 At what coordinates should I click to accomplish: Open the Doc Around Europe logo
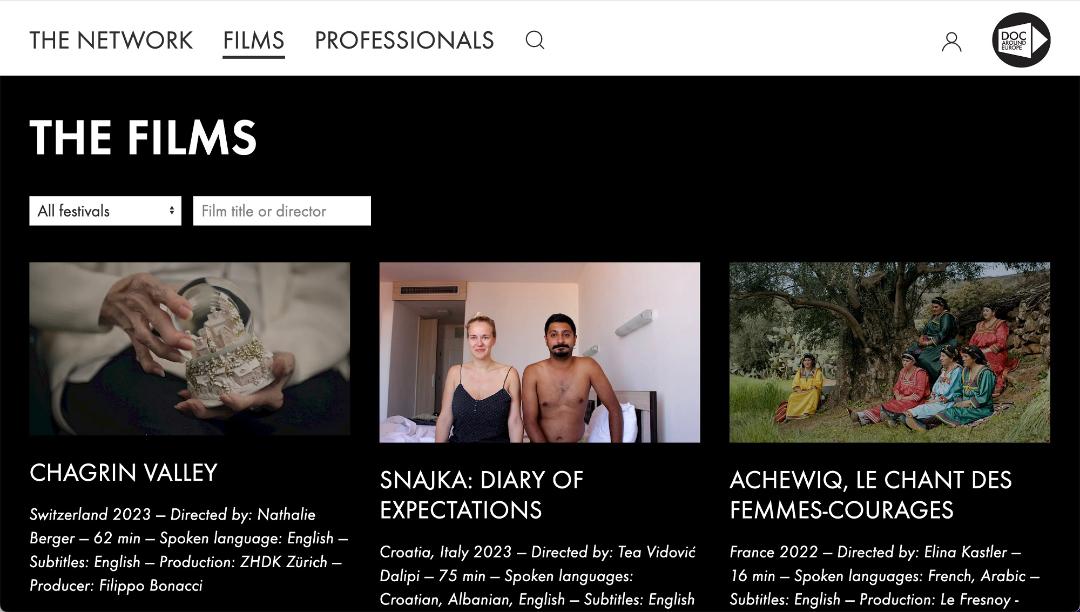[1021, 40]
